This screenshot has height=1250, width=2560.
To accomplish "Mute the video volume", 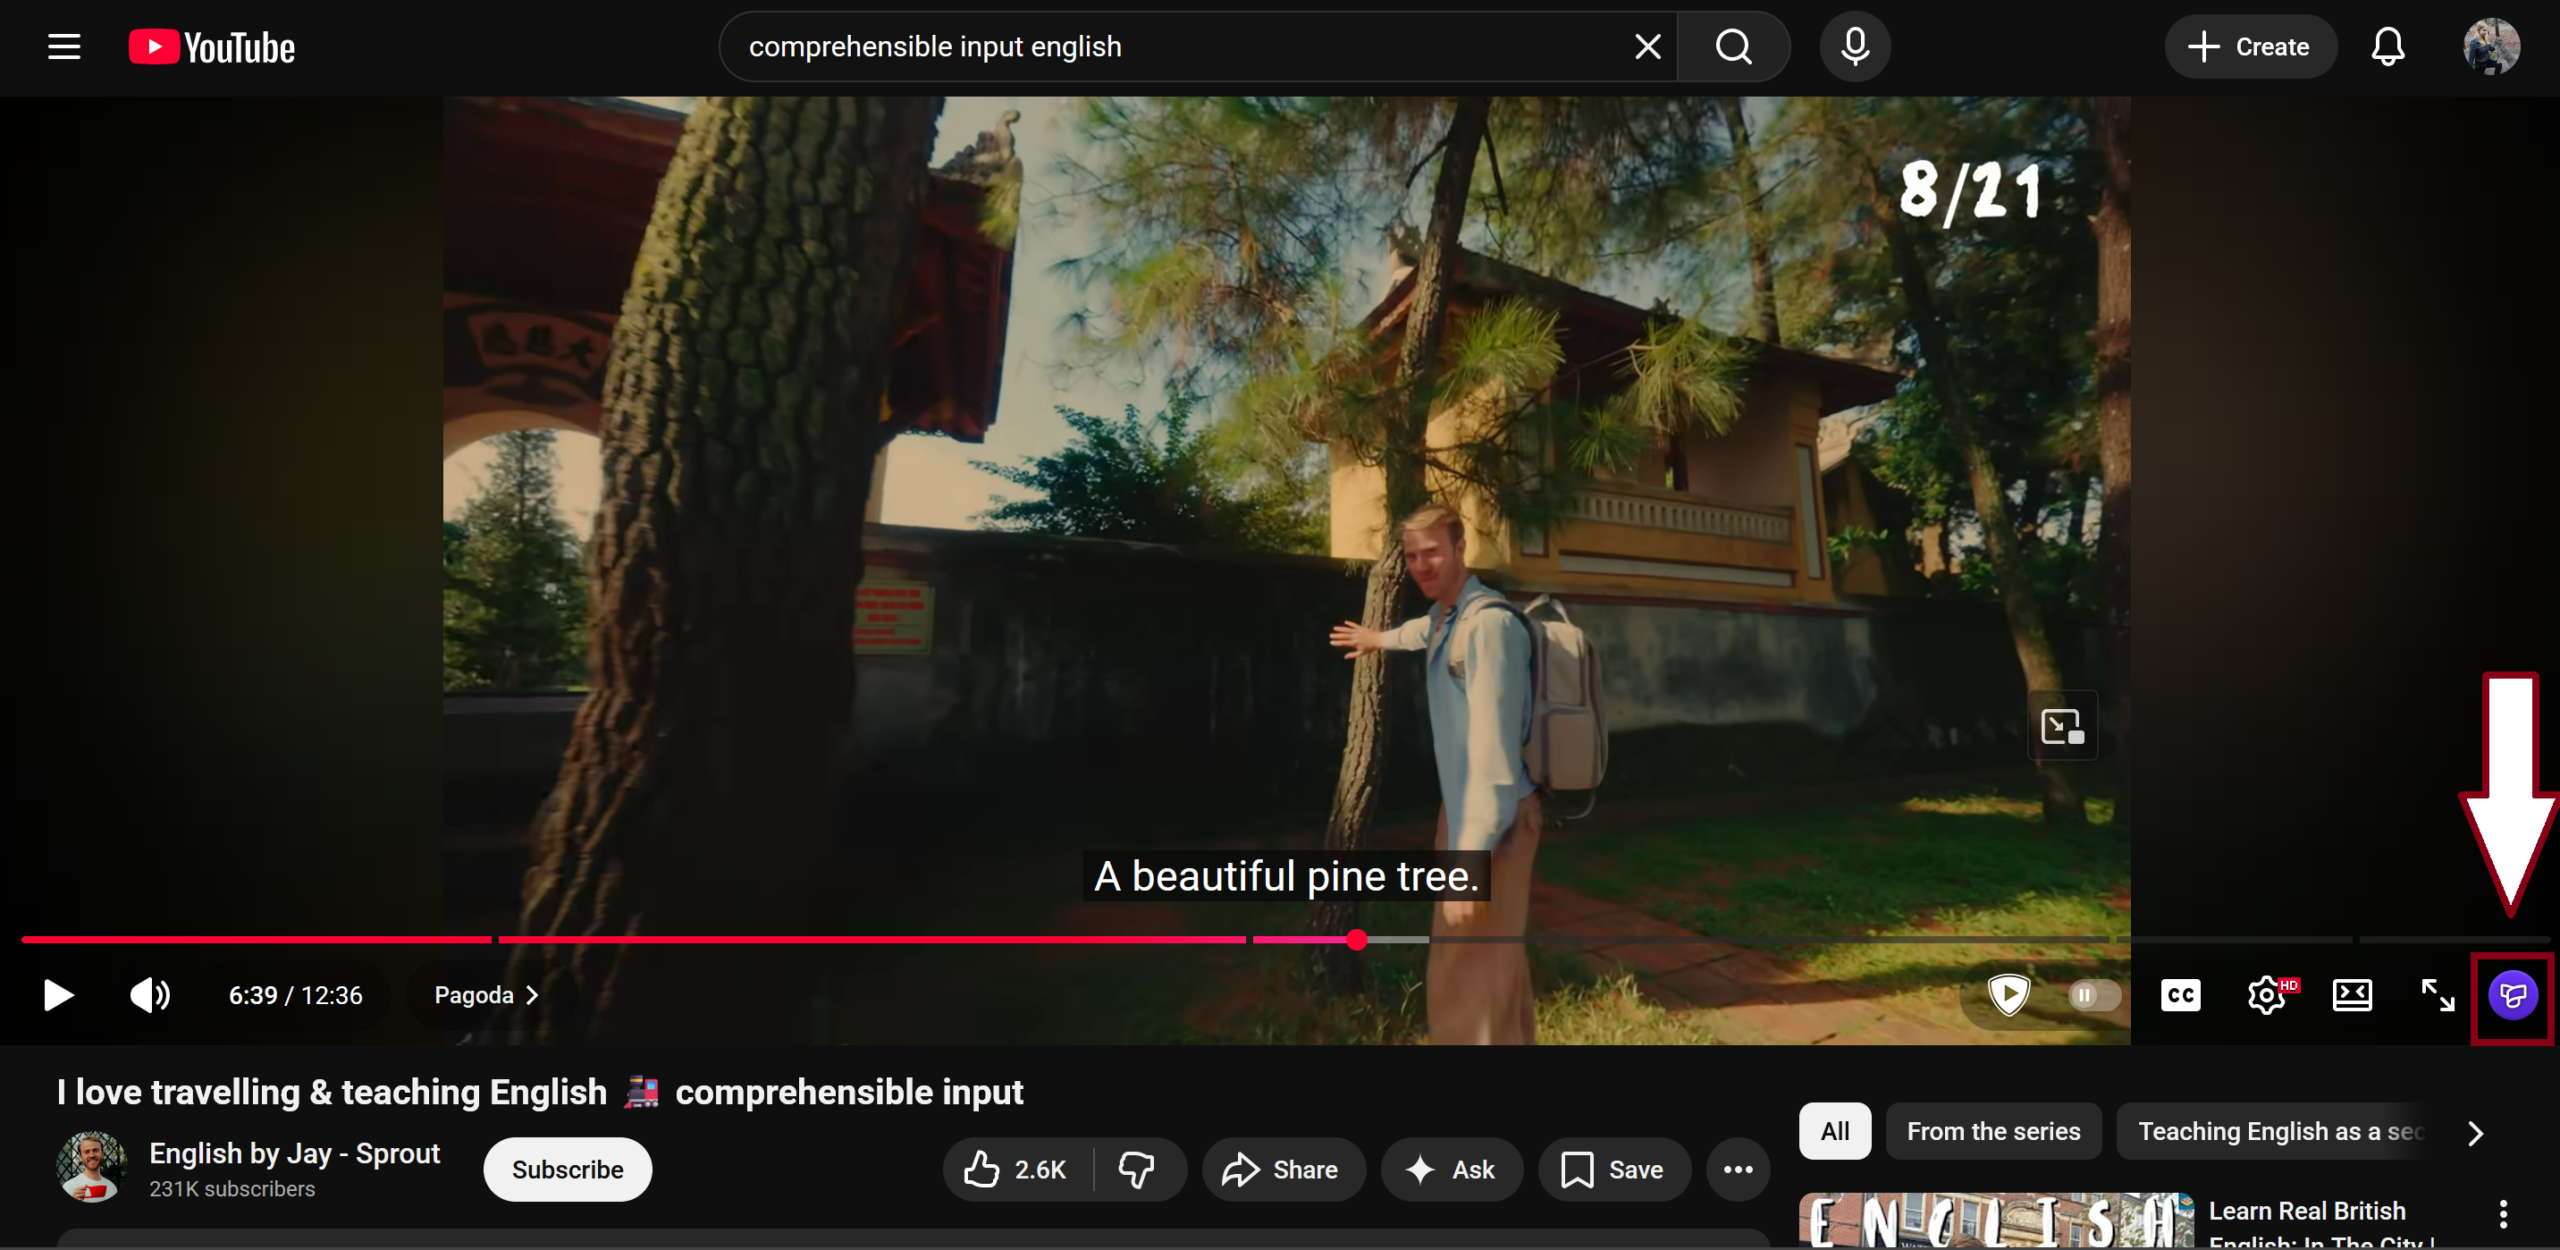I will coord(150,995).
